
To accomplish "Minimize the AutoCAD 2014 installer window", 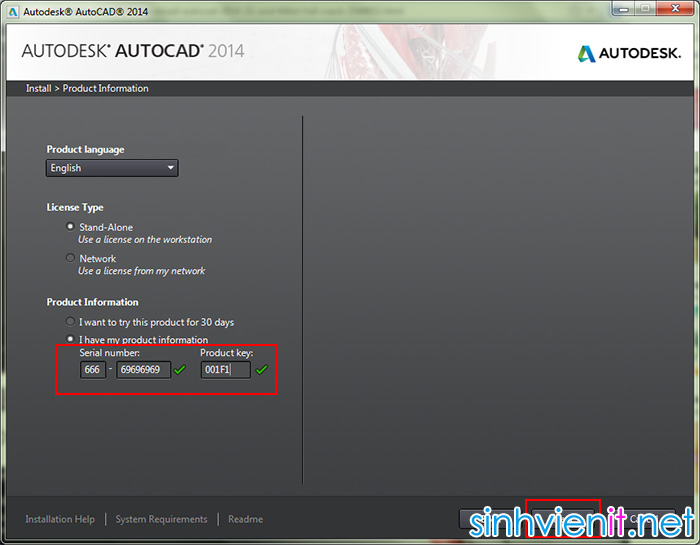I will (x=624, y=9).
